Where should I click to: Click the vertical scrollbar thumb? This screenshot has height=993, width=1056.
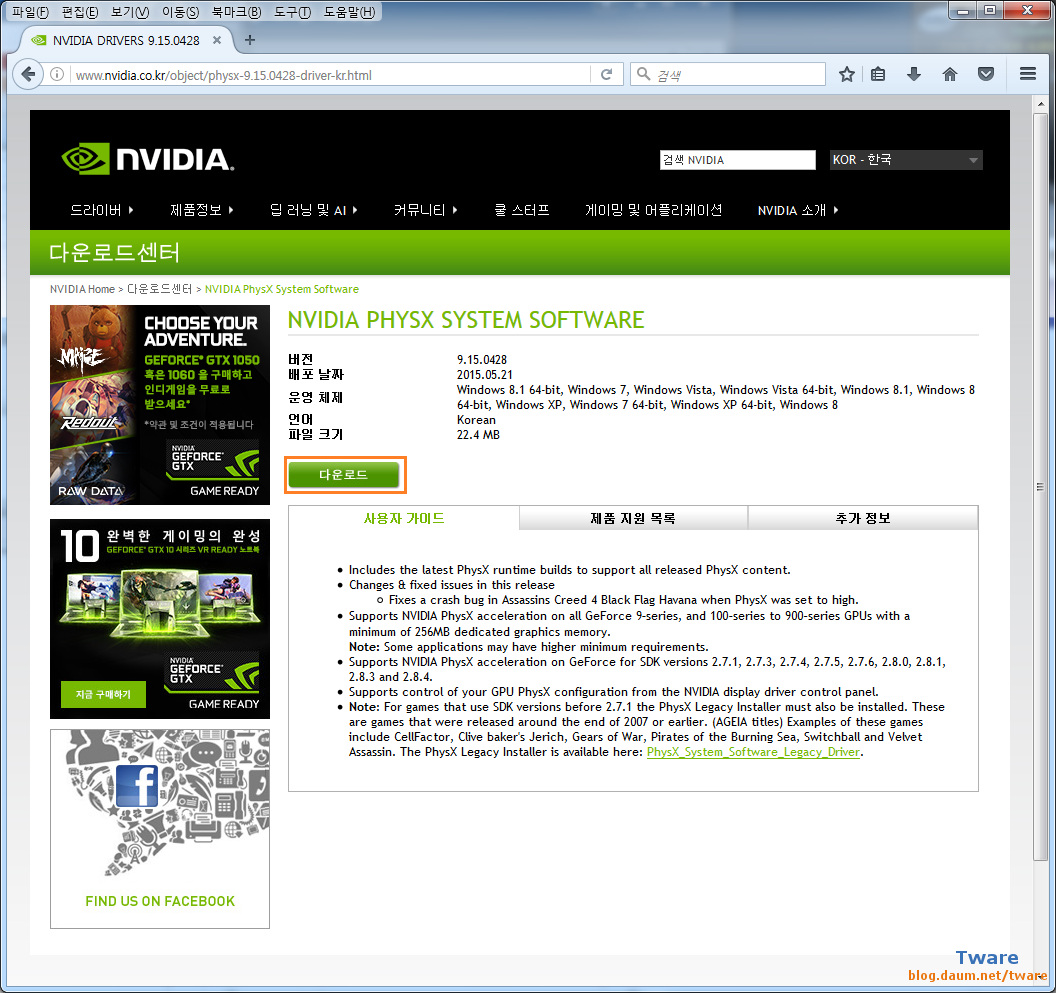[1041, 486]
